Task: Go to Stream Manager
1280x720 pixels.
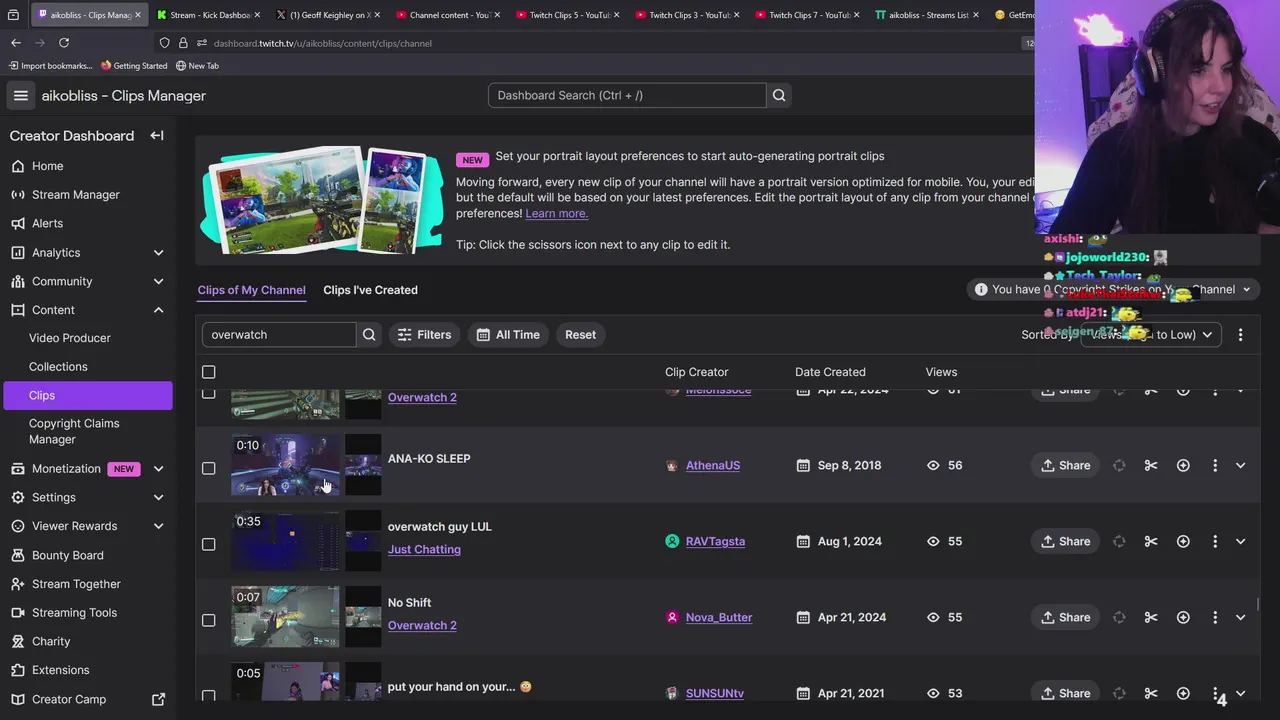Action: [x=76, y=195]
